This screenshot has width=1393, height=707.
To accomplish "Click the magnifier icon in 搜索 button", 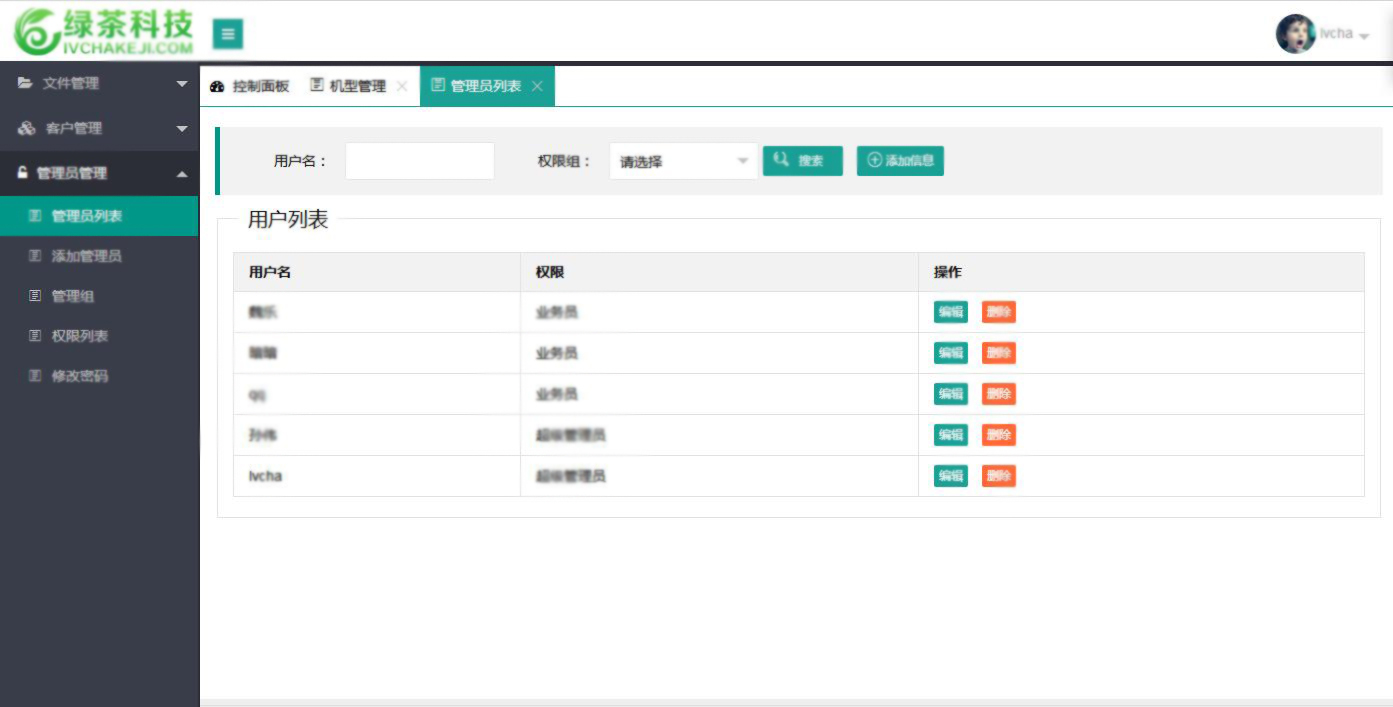I will click(782, 160).
